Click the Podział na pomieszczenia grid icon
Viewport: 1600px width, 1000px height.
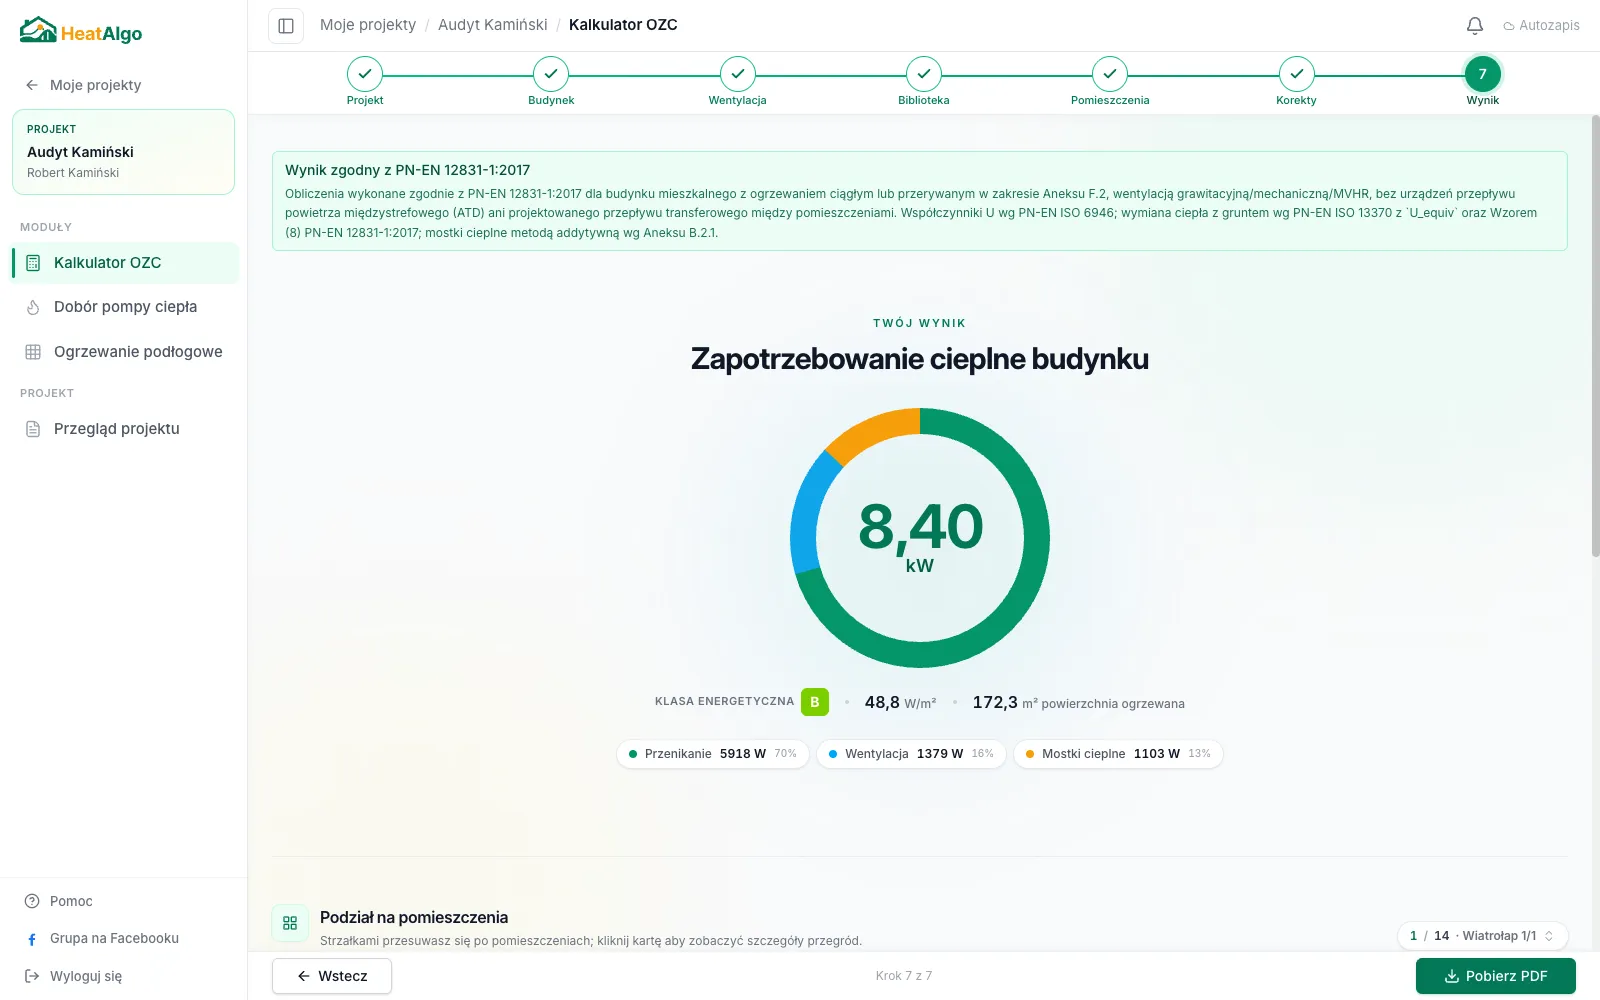point(290,923)
